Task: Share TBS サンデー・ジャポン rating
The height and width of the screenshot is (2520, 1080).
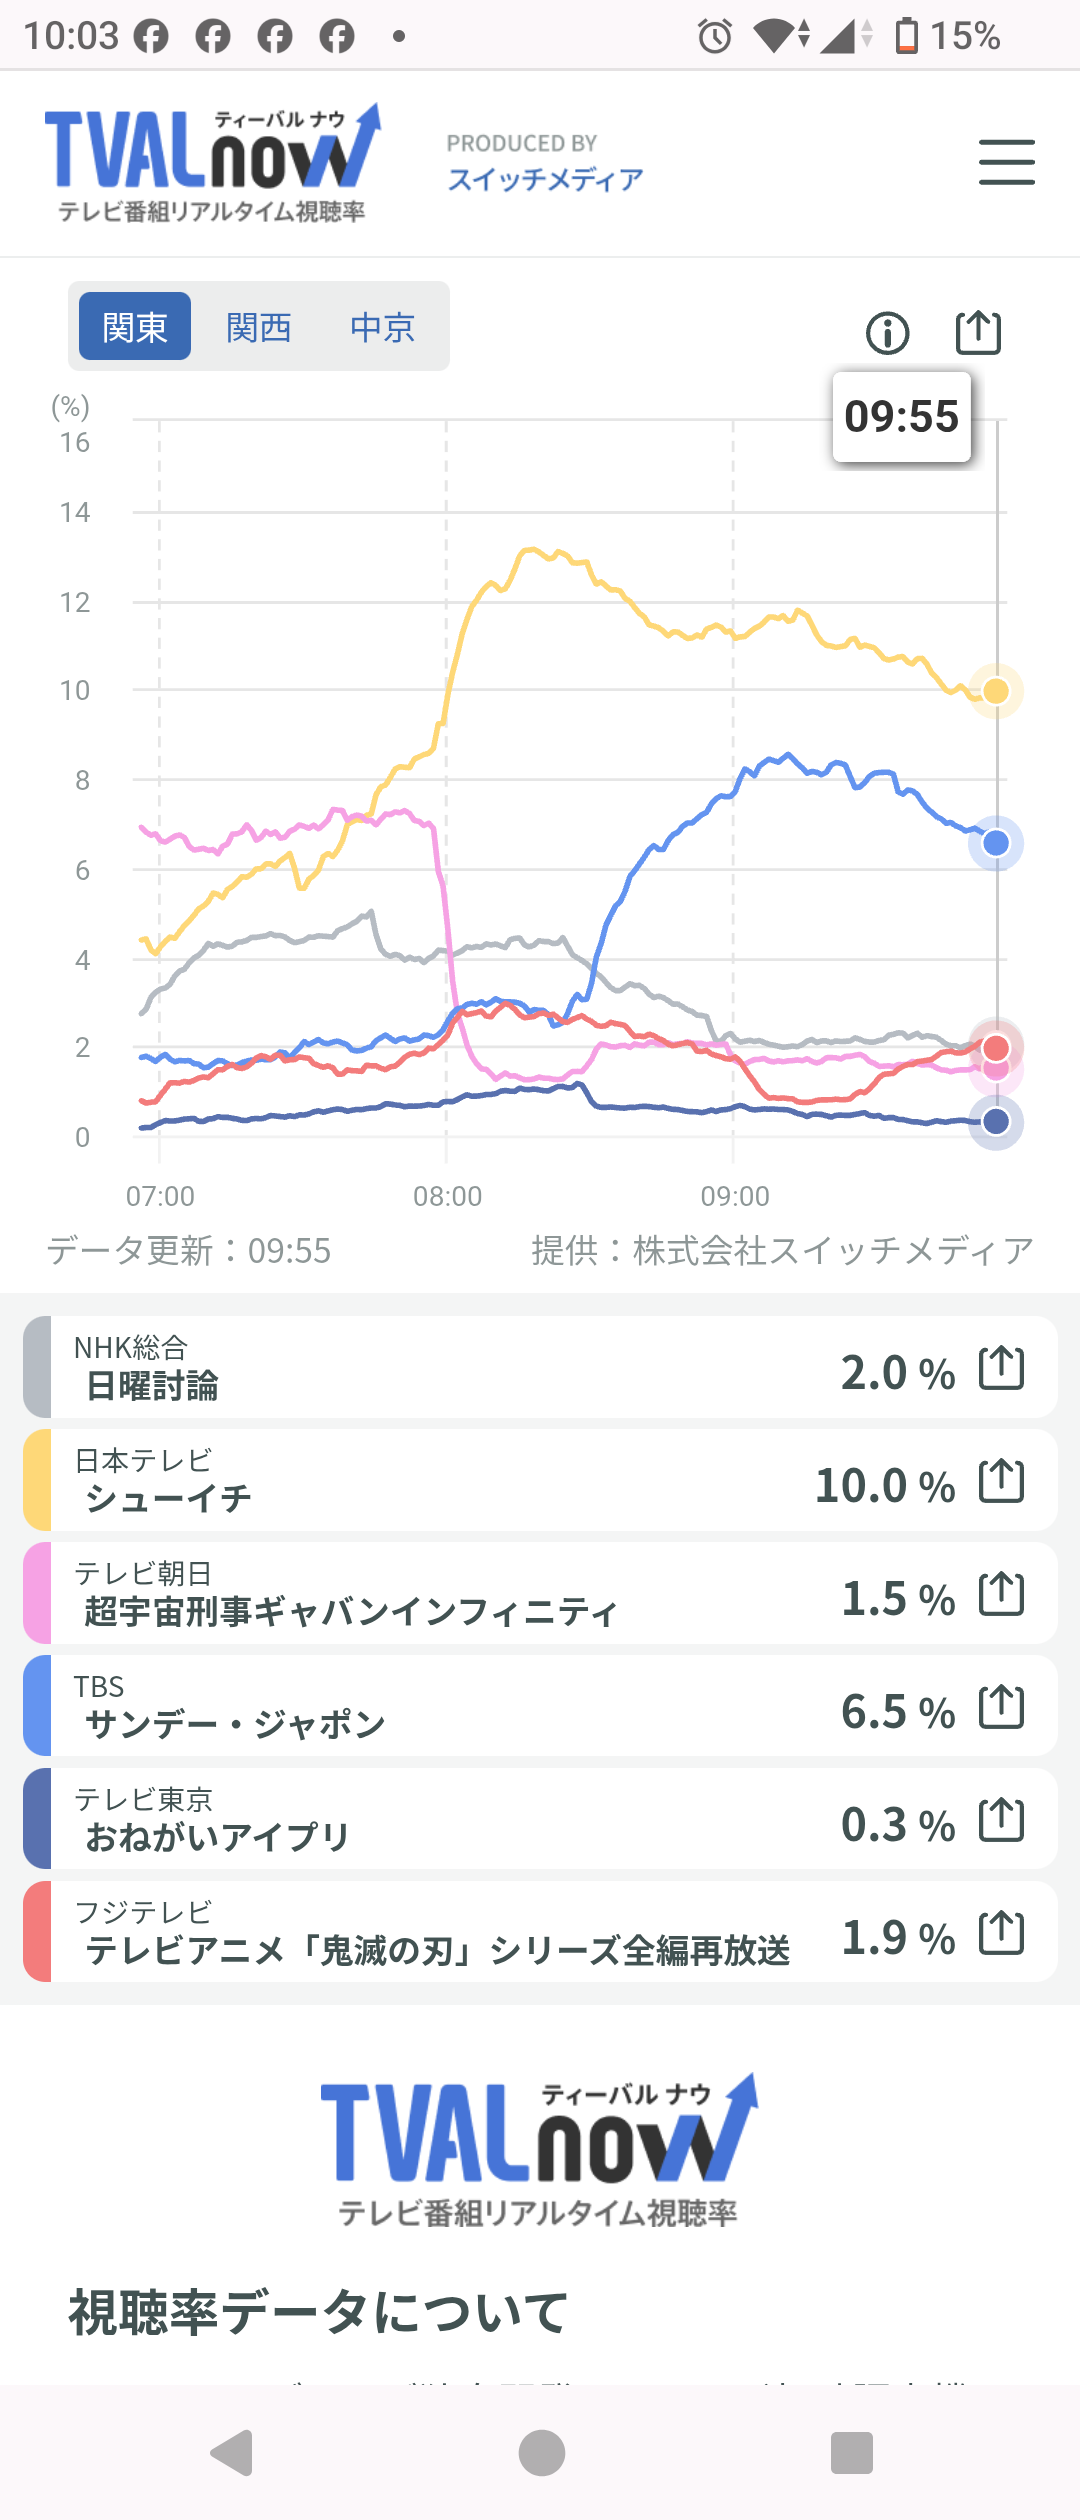Action: coord(1001,1706)
